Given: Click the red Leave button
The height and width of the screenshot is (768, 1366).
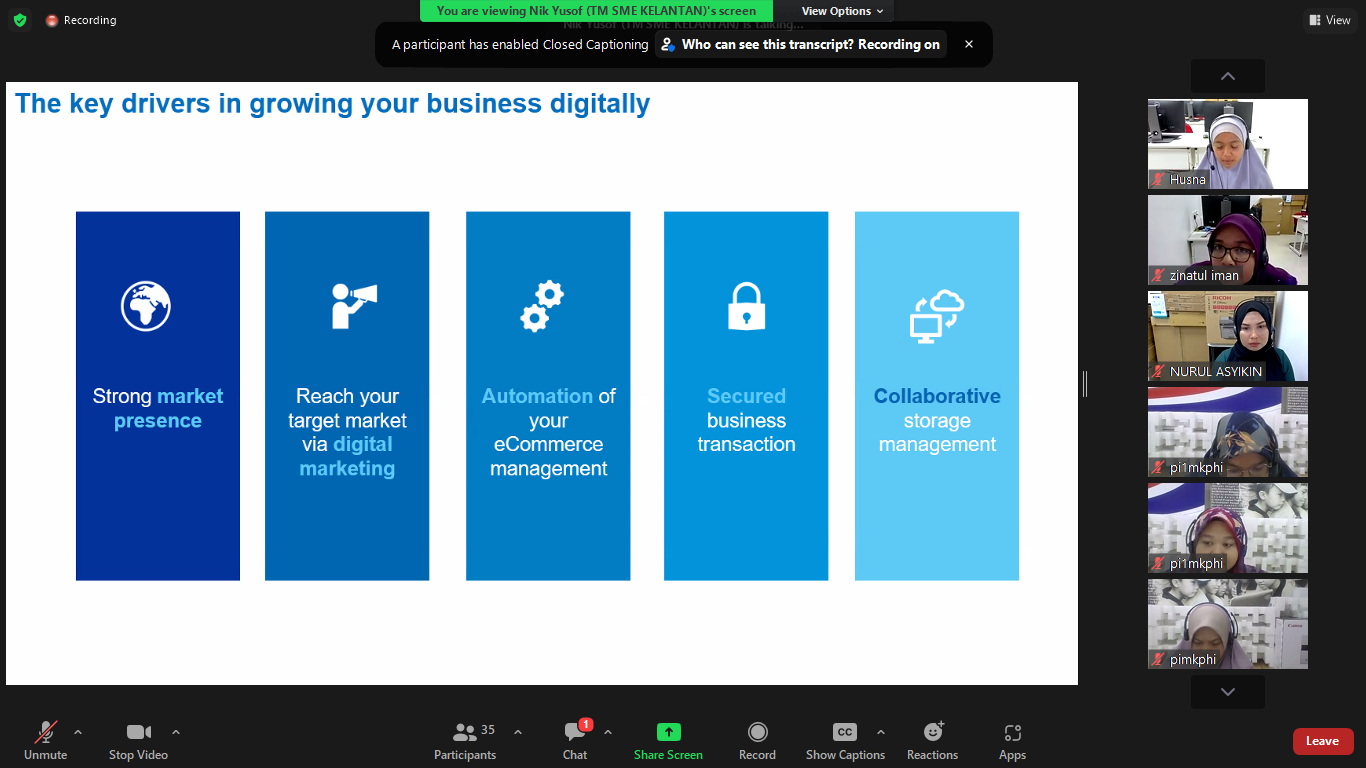Looking at the screenshot, I should point(1322,741).
